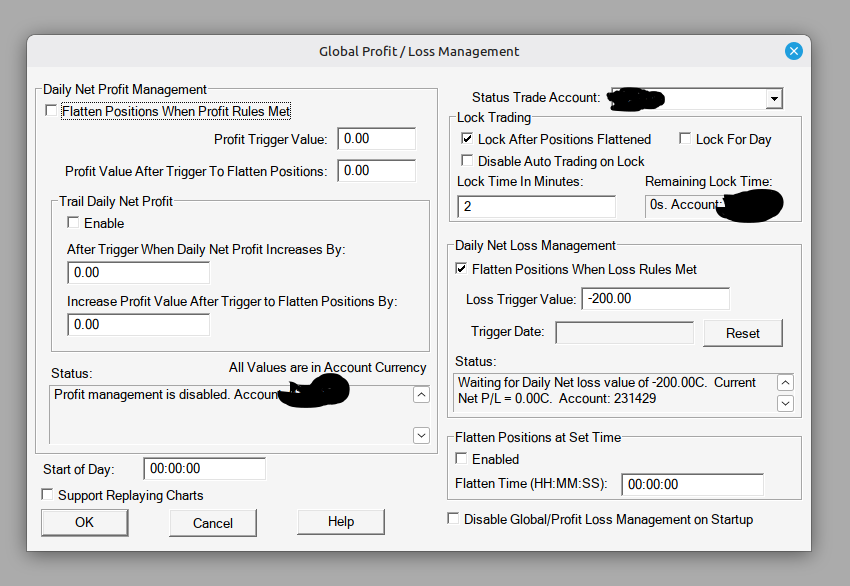This screenshot has height=586, width=850.
Task: Click the Loss Trigger Value field
Action: click(655, 299)
